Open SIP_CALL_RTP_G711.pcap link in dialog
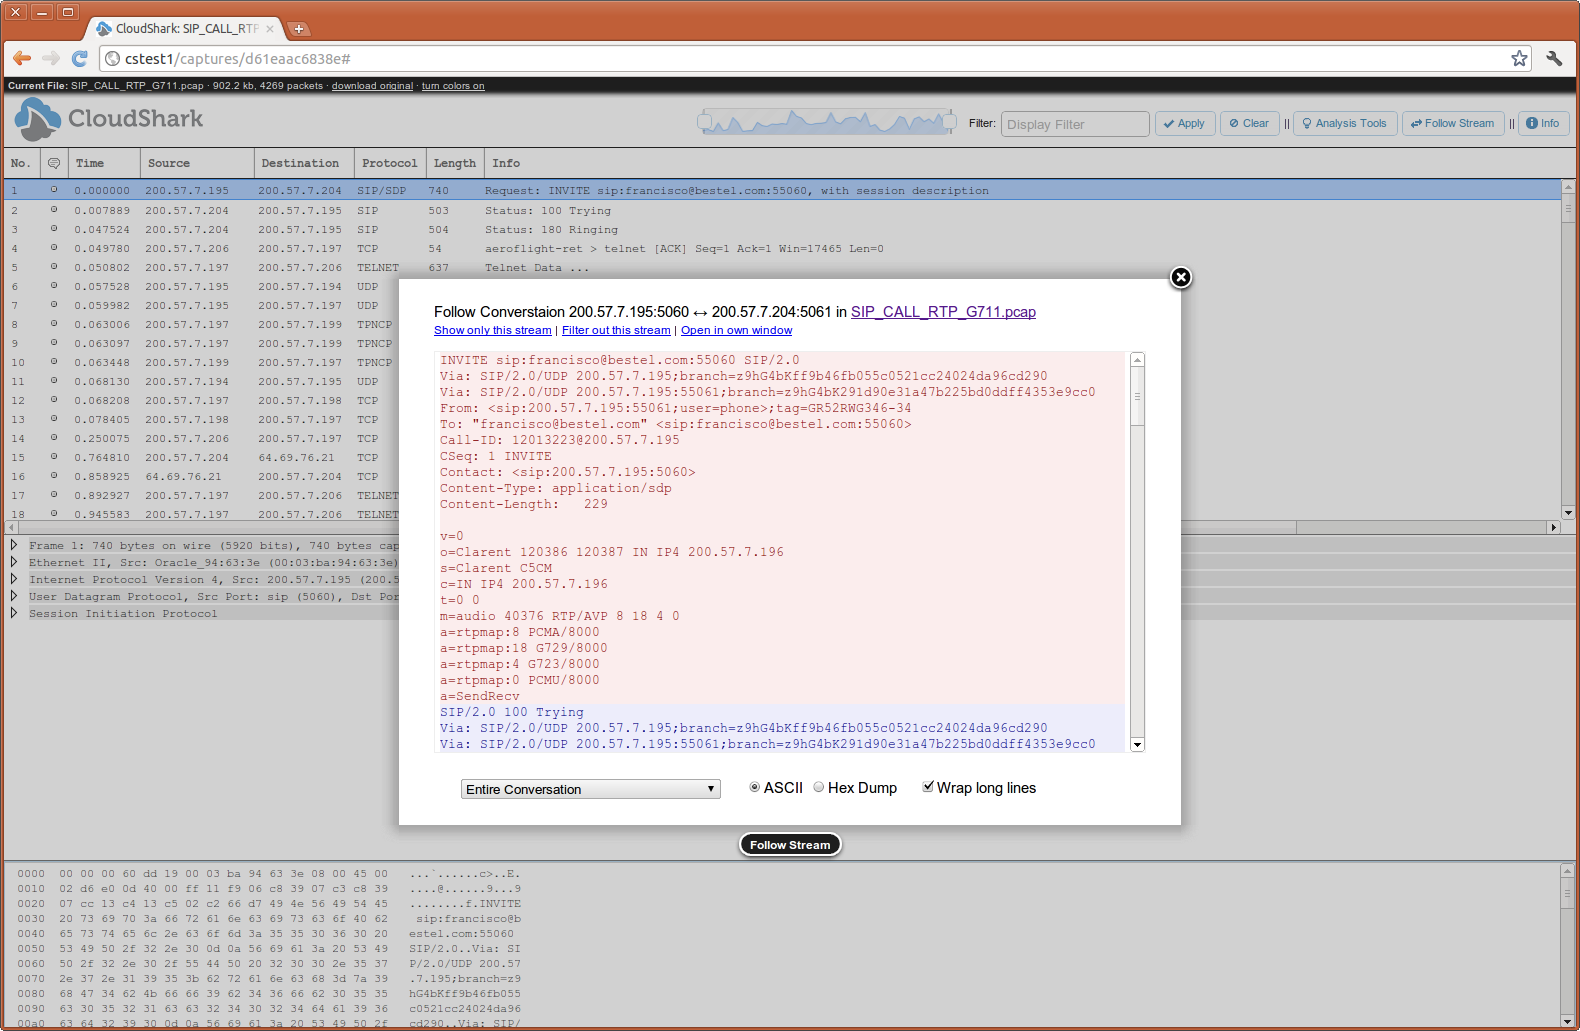Image resolution: width=1580 pixels, height=1031 pixels. 943,312
